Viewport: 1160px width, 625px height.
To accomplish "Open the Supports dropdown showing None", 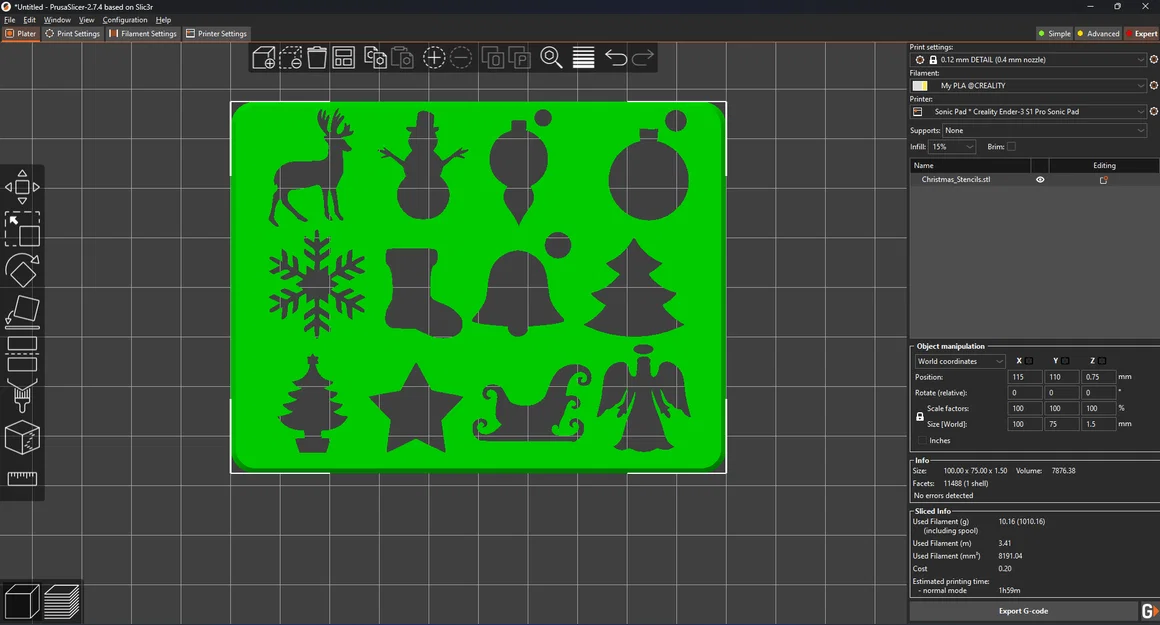I will [1045, 131].
